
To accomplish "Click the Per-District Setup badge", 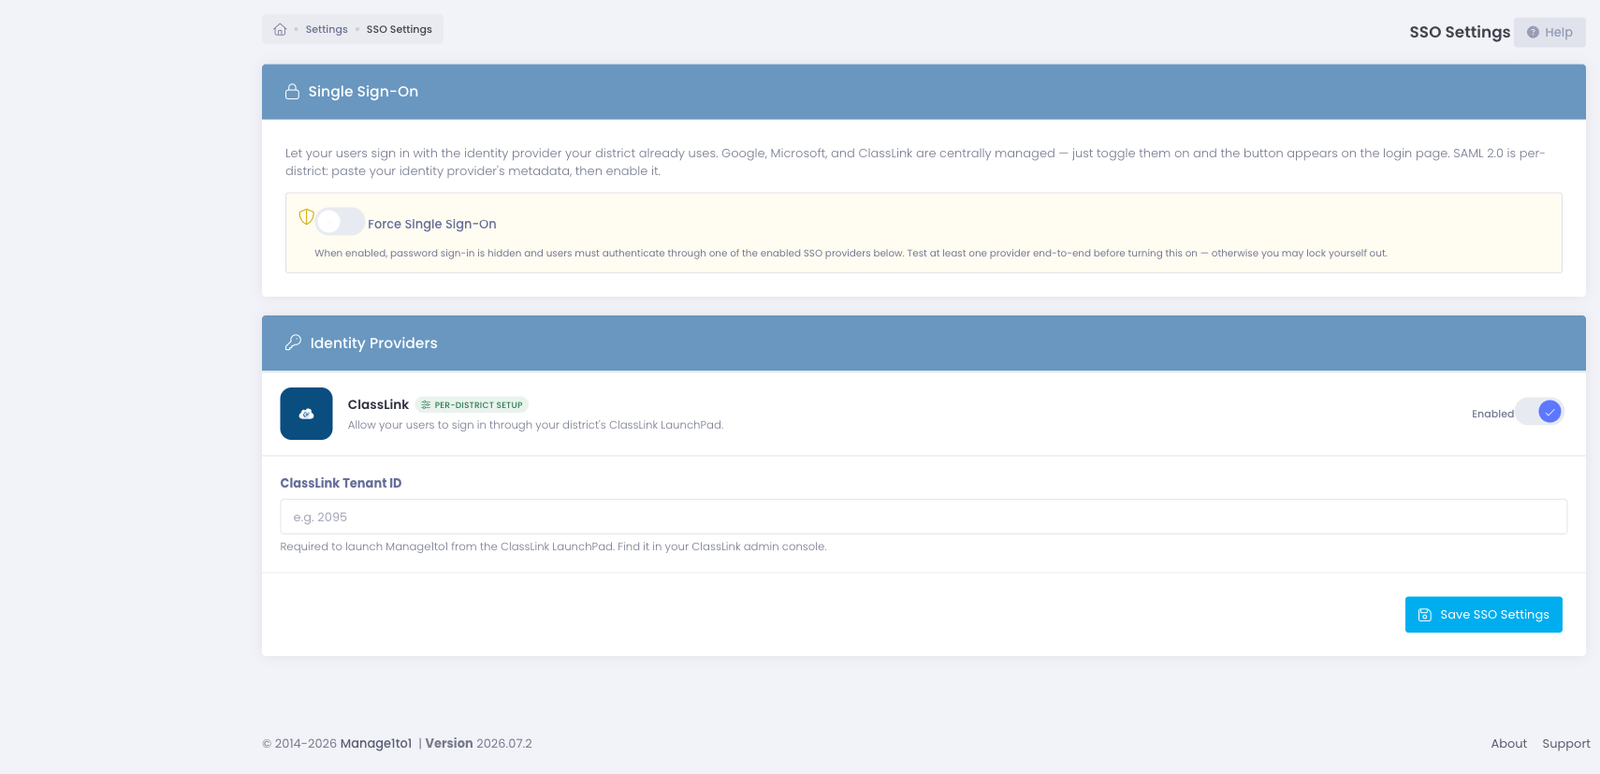I will pos(472,405).
